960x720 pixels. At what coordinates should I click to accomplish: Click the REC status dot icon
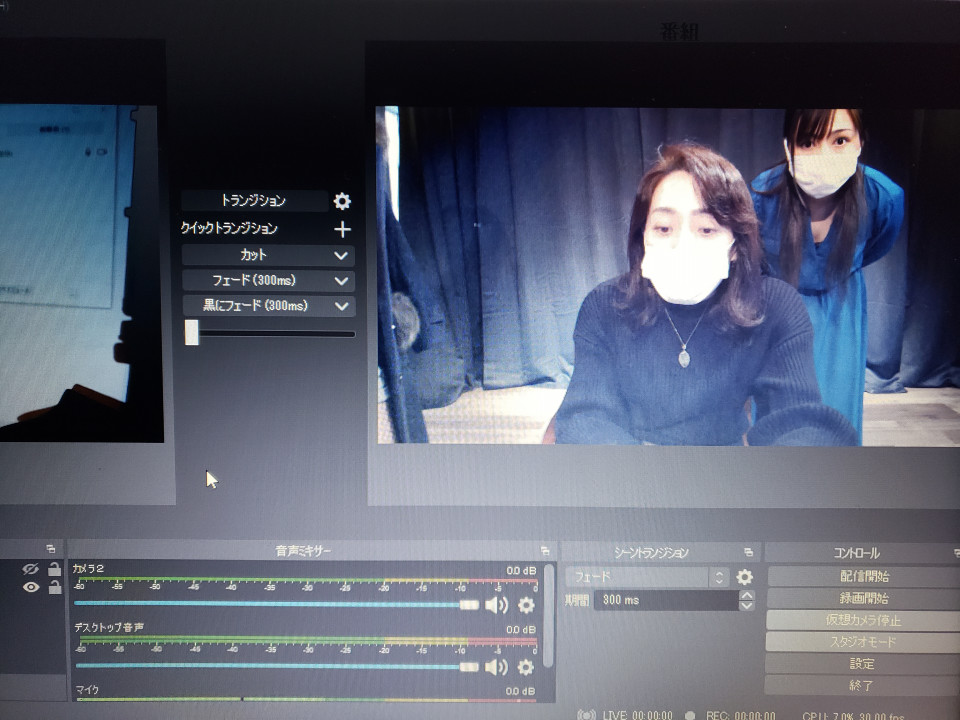[690, 714]
